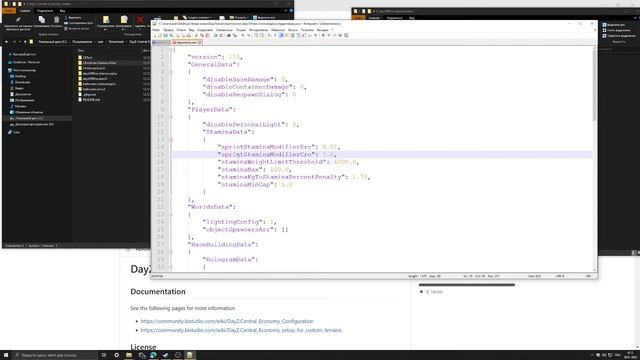Click the Task View icon on taskbar
This screenshot has height=360, width=640.
click(x=104, y=355)
